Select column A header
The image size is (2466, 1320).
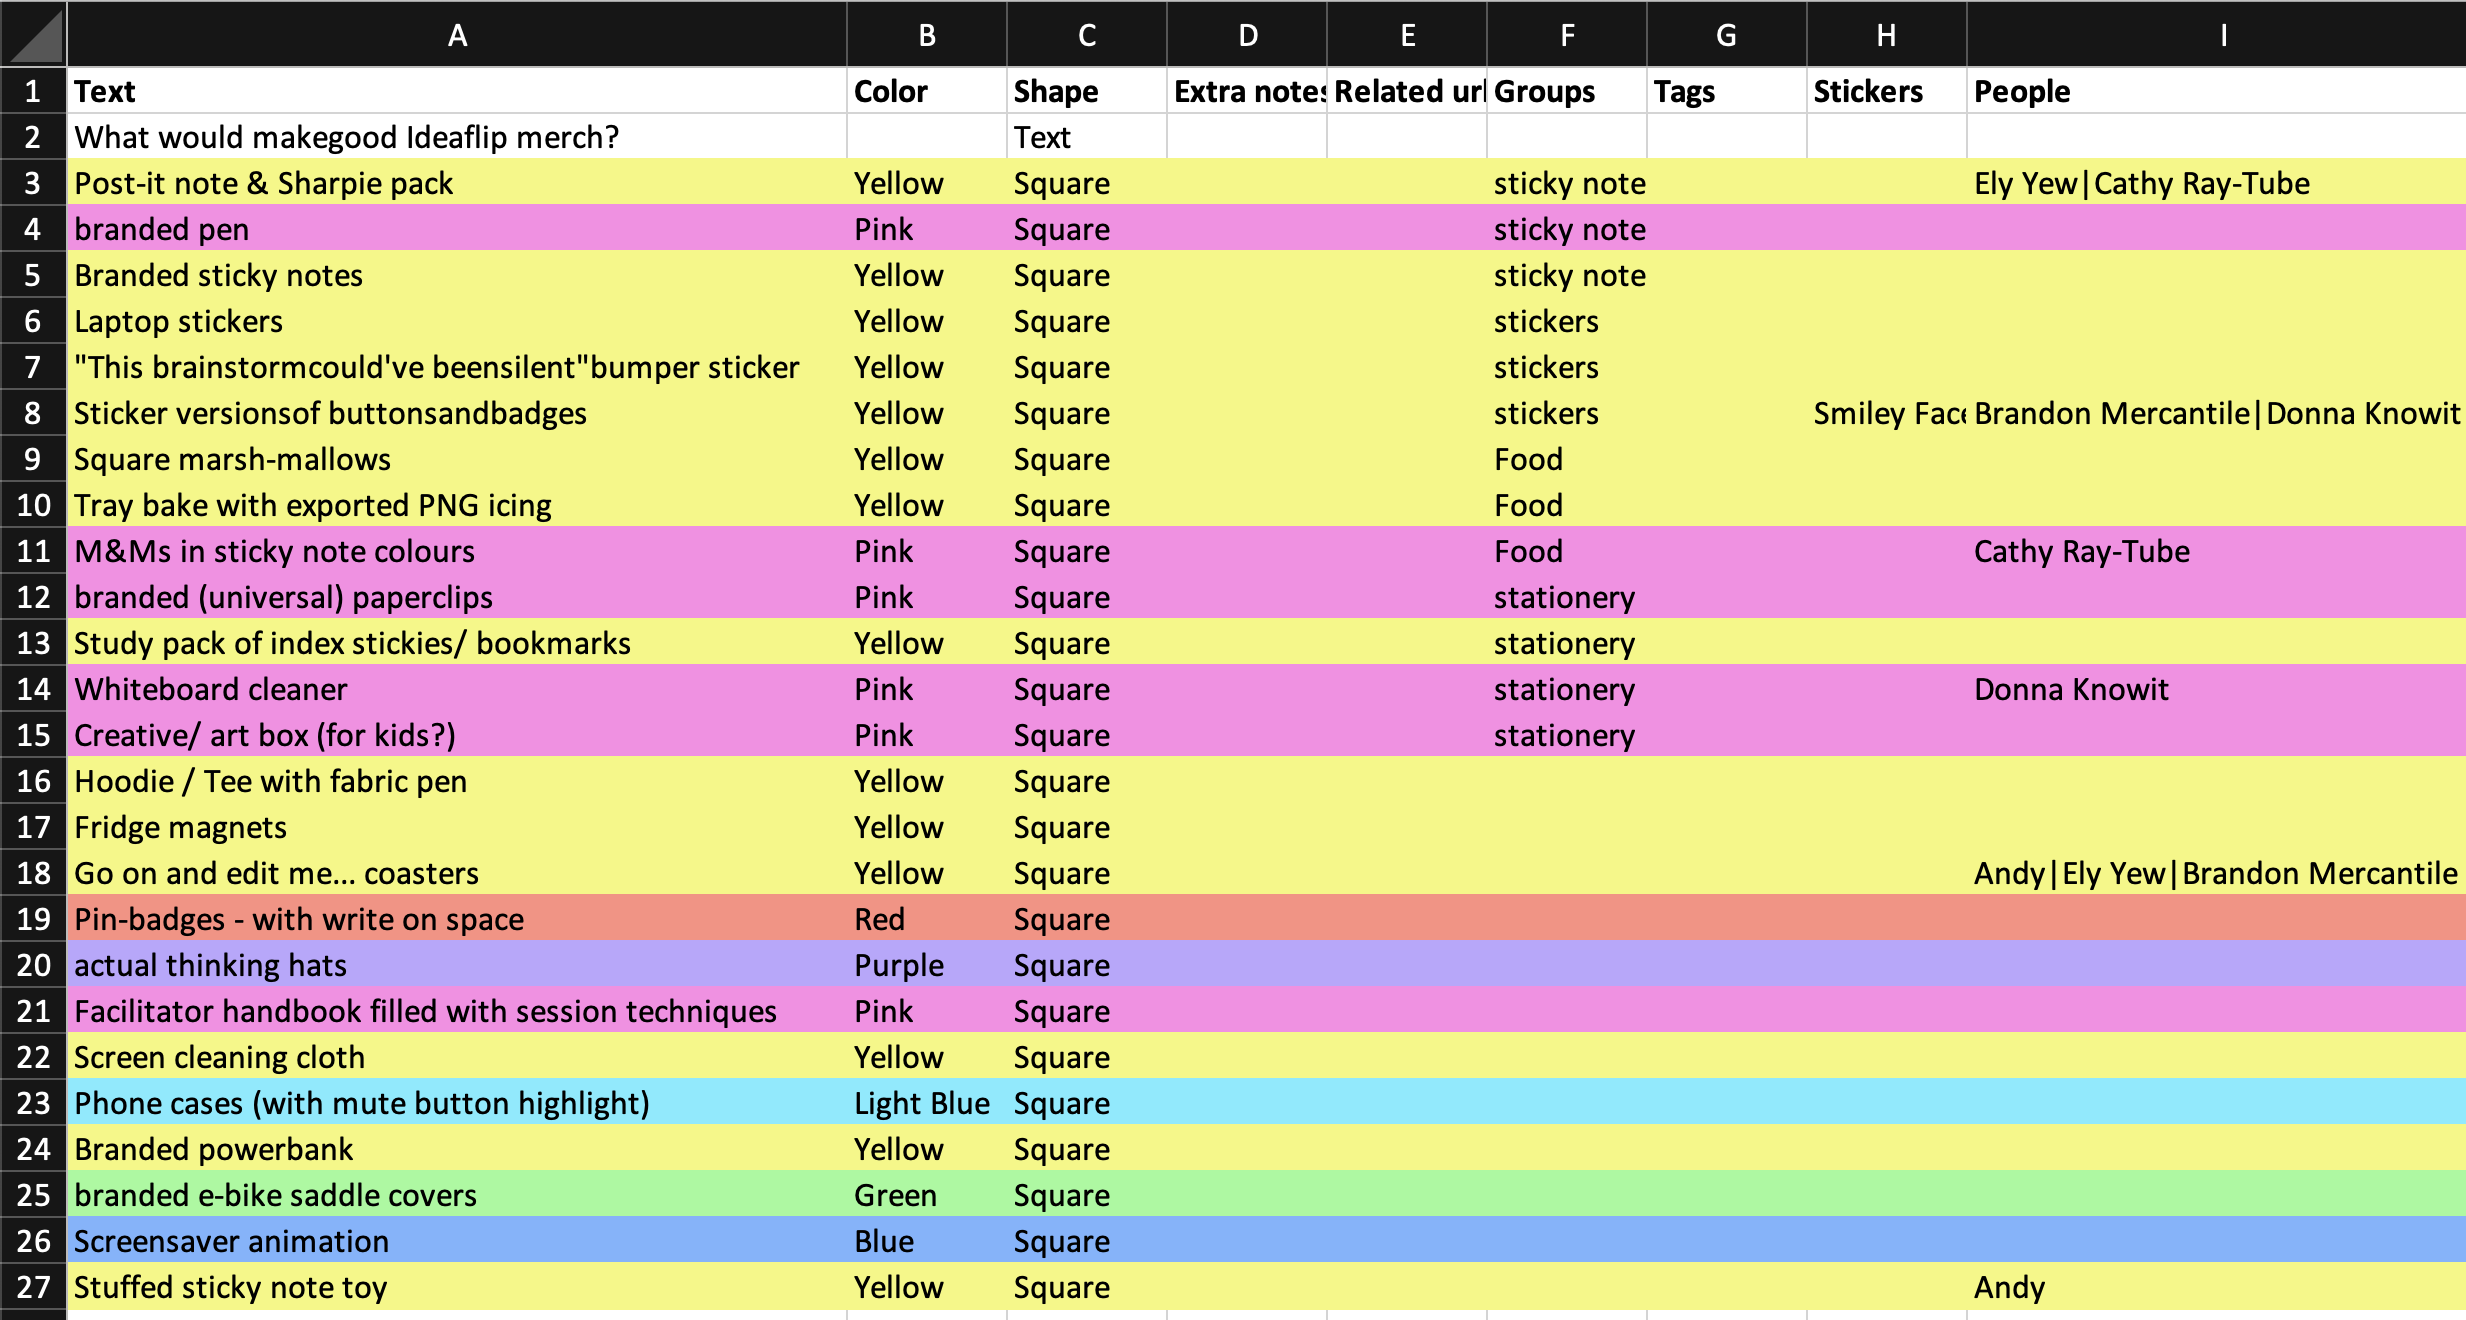457,35
